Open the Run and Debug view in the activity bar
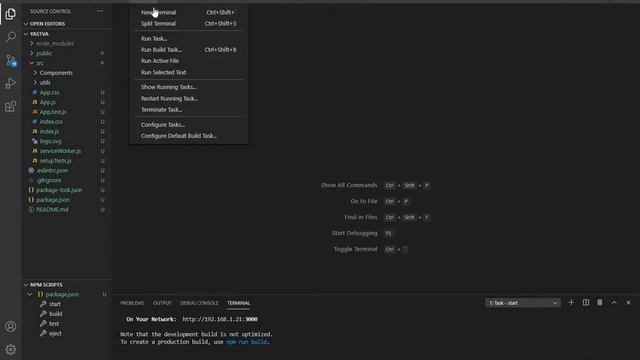The image size is (640, 360). pyautogui.click(x=11, y=83)
